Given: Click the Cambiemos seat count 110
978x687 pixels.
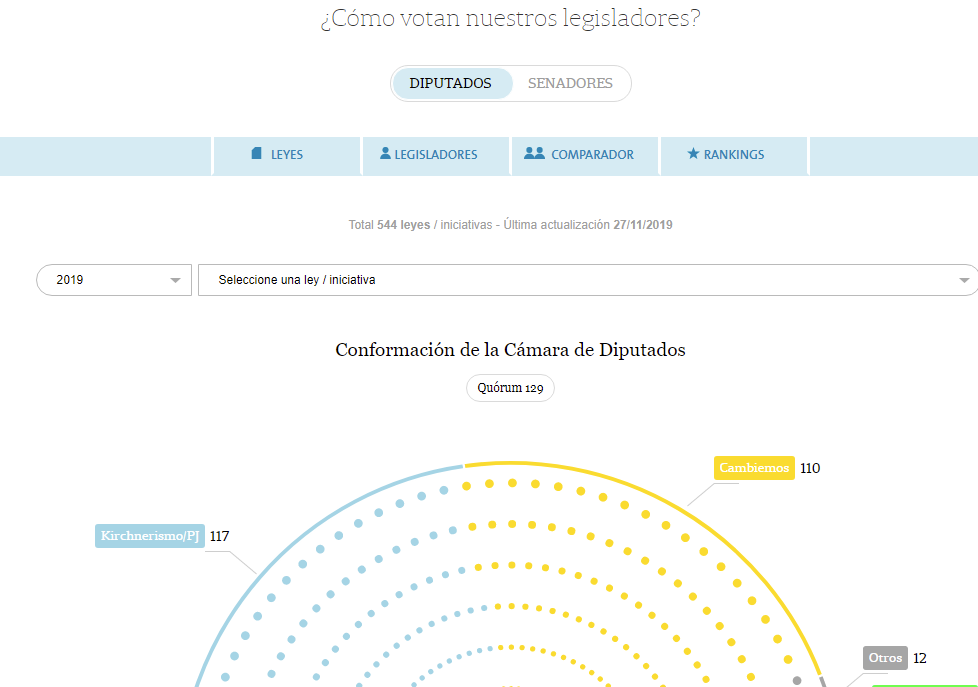Looking at the screenshot, I should [x=810, y=469].
